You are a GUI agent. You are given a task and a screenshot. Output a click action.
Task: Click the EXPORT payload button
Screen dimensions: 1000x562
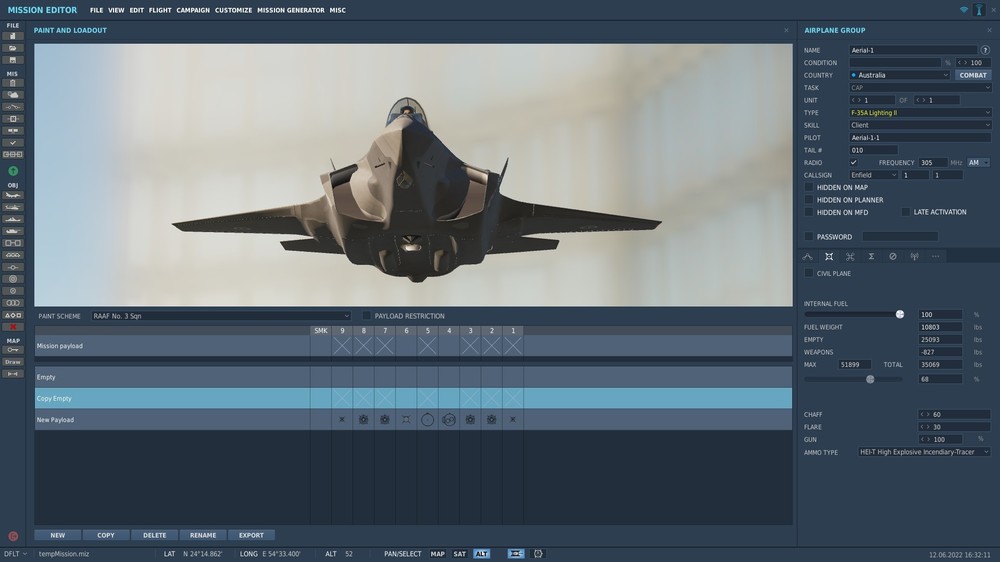pos(251,535)
